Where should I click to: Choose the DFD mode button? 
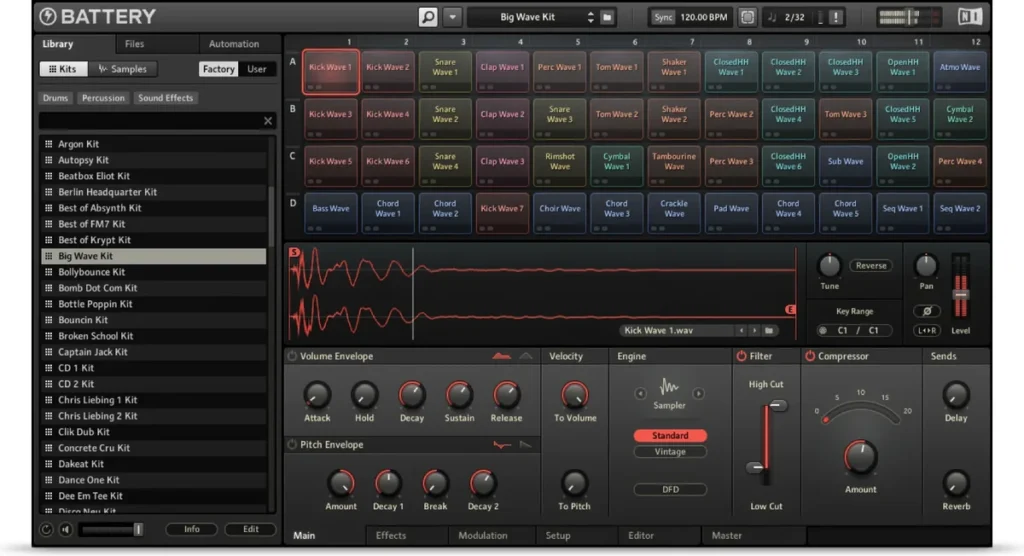pos(670,489)
